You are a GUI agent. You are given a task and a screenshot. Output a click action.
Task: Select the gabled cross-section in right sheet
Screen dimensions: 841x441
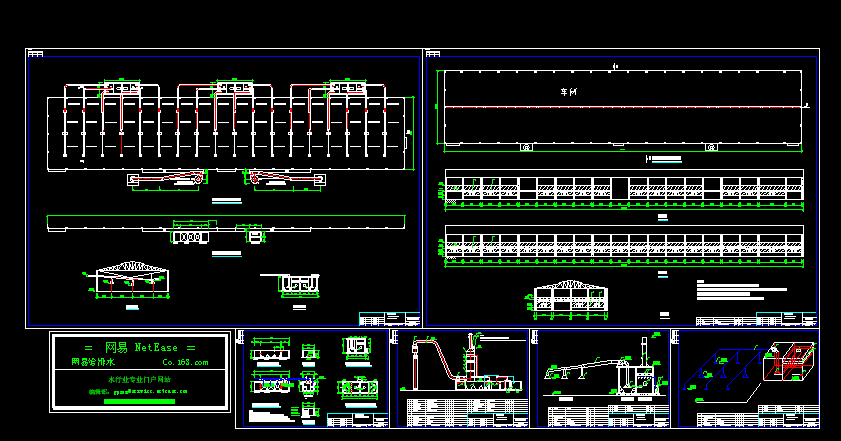pyautogui.click(x=570, y=298)
